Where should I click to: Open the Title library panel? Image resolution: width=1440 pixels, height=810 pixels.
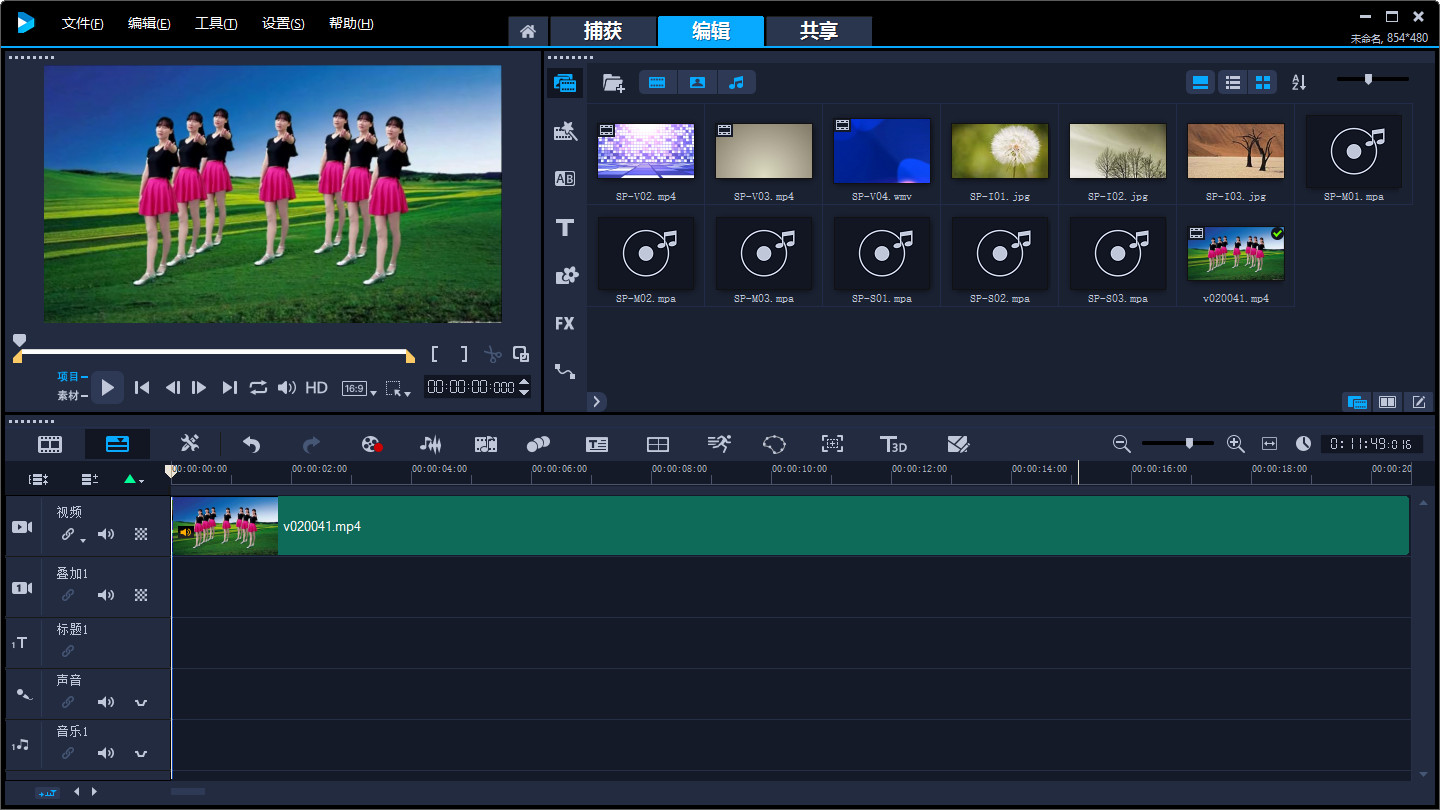point(565,228)
